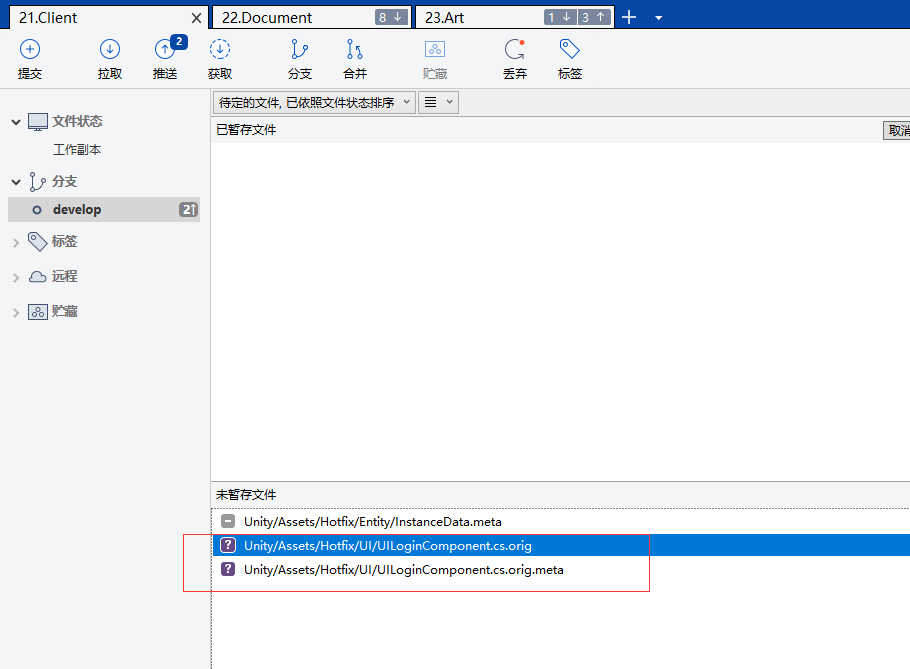Screen dimensions: 910x669
Task: Click the 合并 (Merge) toolbar icon
Action: tap(355, 50)
